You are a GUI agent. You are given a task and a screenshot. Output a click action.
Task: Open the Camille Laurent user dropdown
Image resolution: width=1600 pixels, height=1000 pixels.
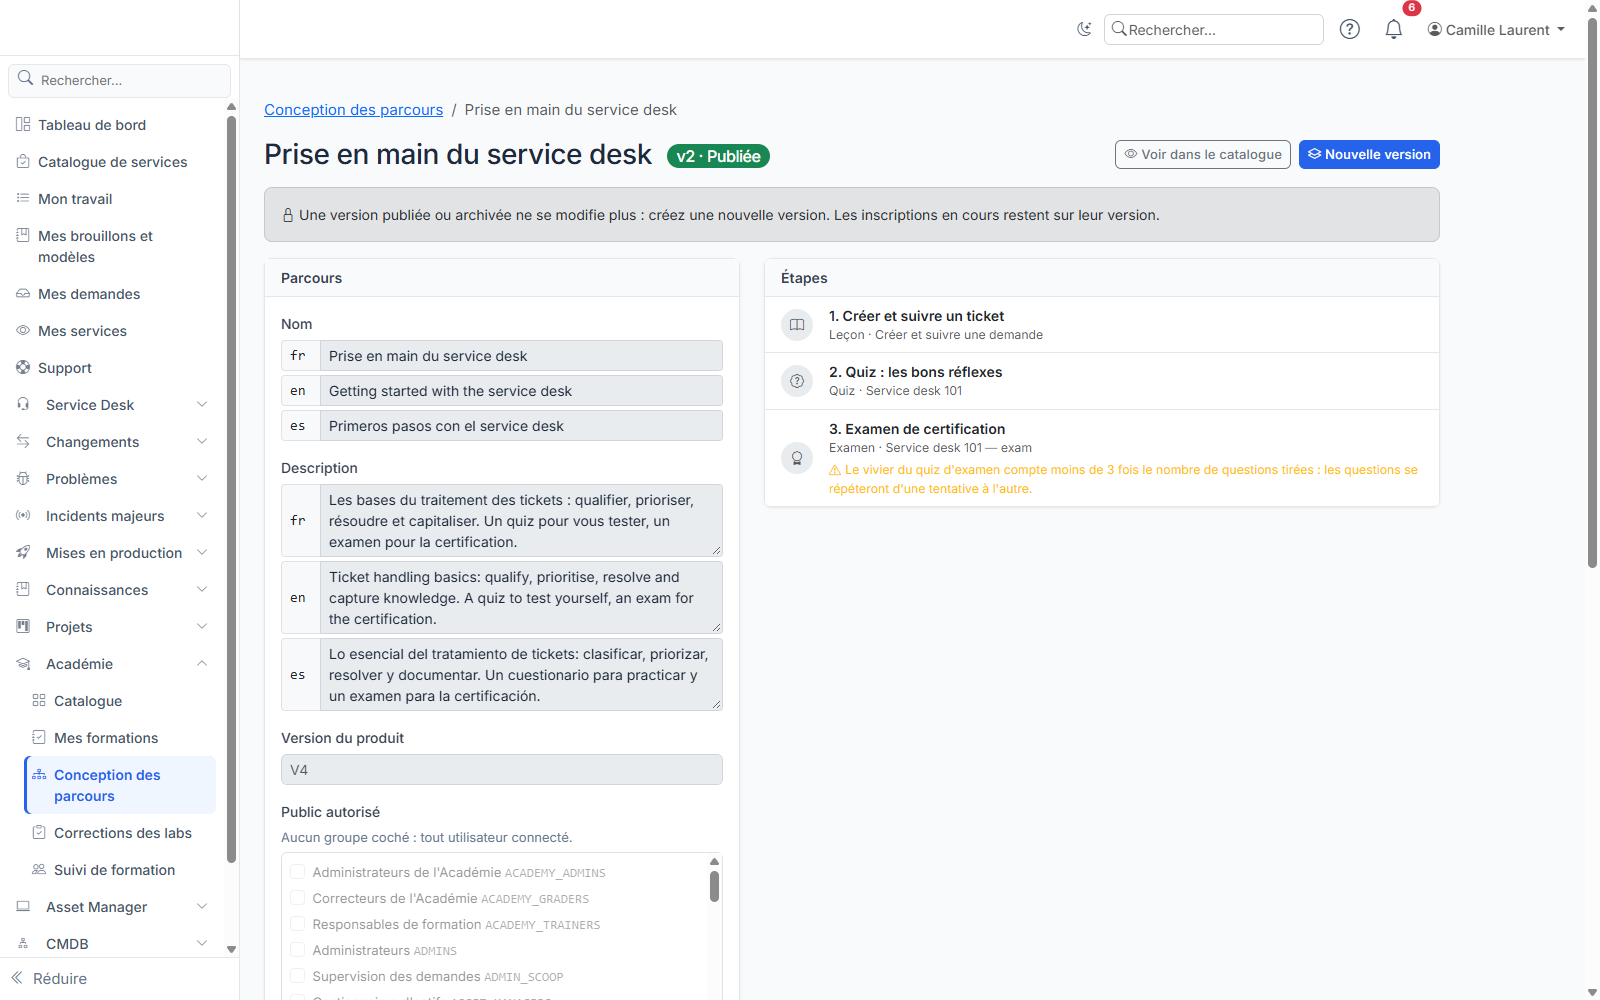pyautogui.click(x=1496, y=30)
